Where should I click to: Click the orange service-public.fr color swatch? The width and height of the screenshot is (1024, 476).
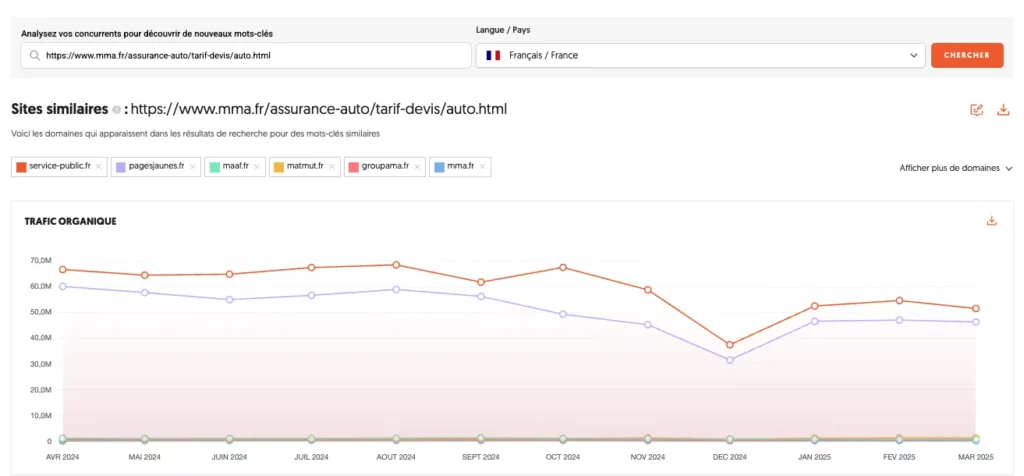coord(21,167)
